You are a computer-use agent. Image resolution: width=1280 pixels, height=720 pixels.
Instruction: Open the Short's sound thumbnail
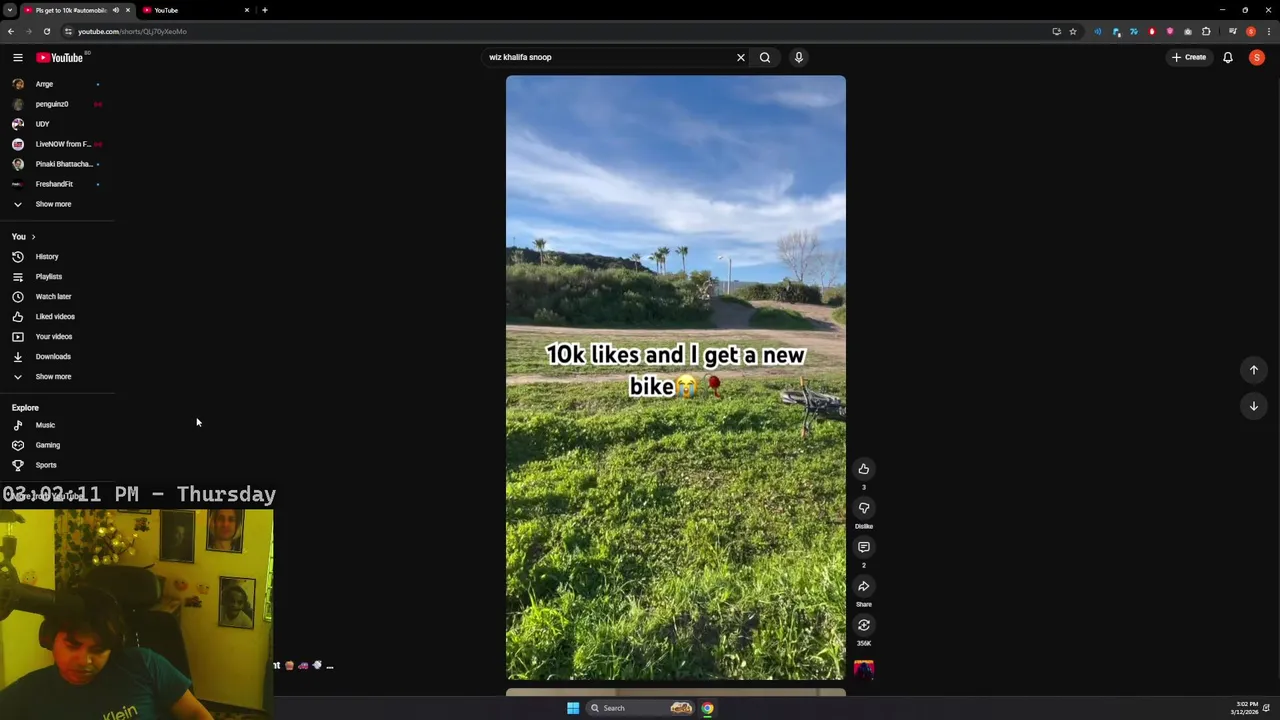(x=864, y=669)
